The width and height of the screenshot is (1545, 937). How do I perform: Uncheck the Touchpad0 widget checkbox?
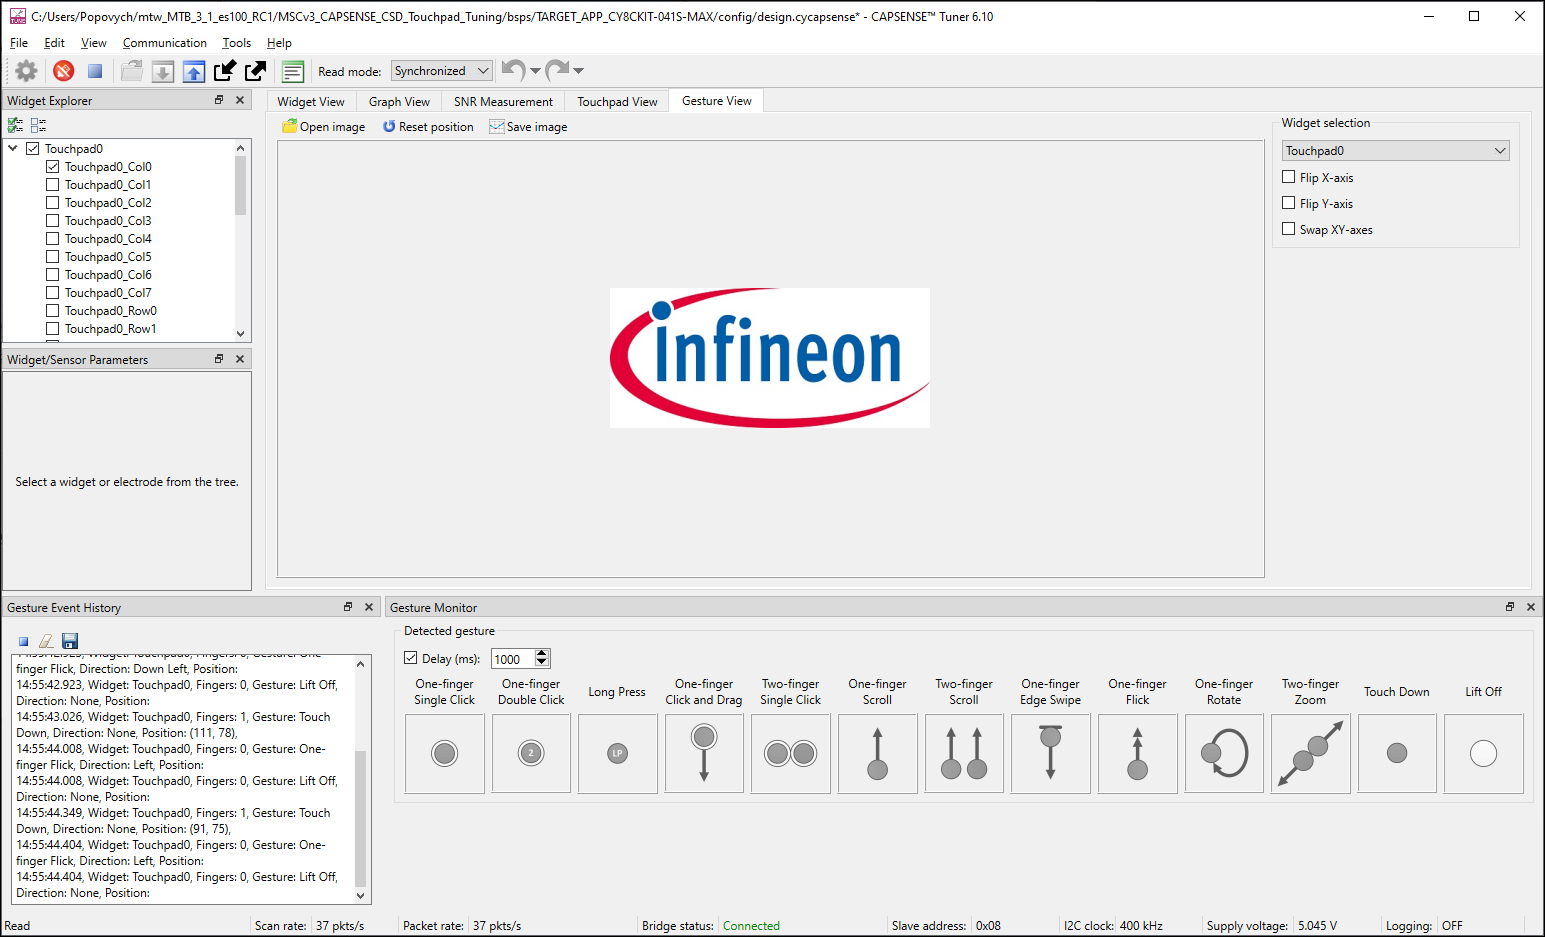[x=33, y=149]
